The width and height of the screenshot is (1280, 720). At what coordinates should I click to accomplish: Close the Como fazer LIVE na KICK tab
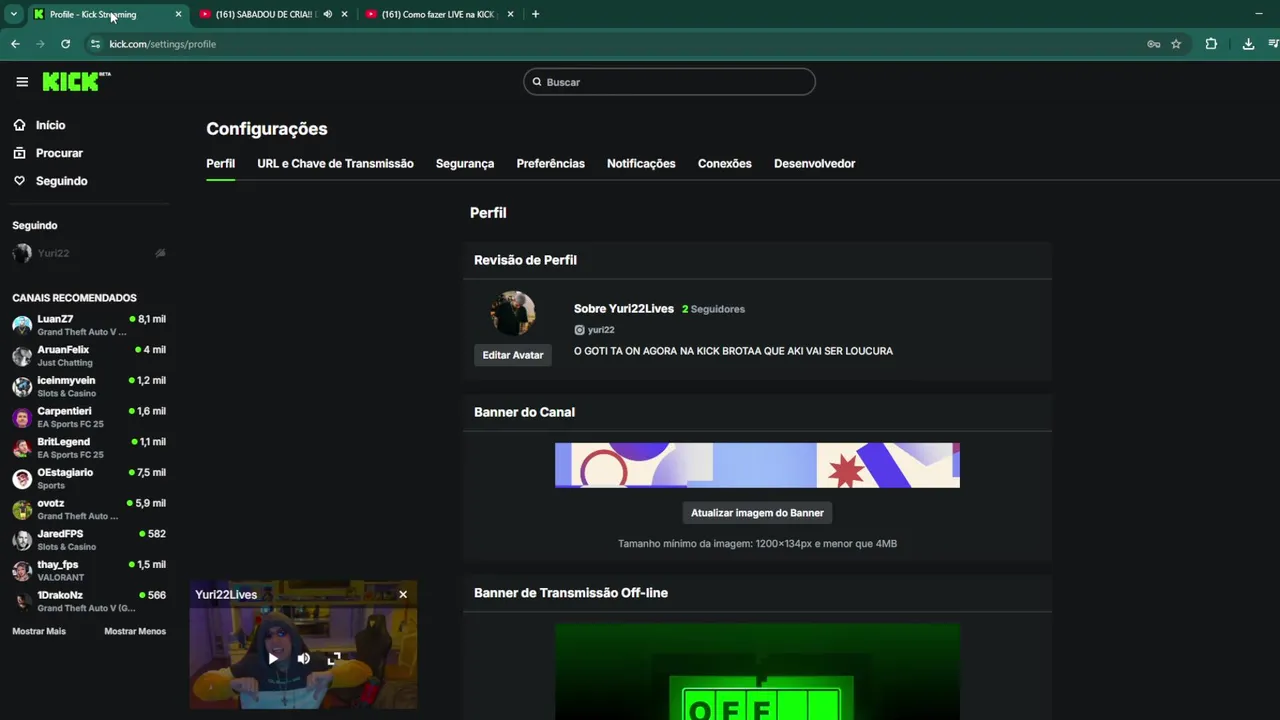[x=510, y=14]
